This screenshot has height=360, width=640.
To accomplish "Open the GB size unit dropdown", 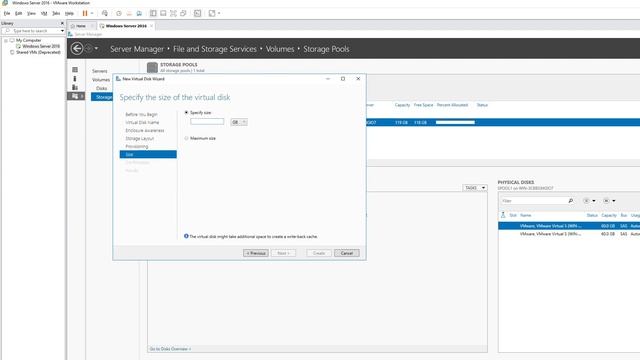I will pyautogui.click(x=239, y=122).
